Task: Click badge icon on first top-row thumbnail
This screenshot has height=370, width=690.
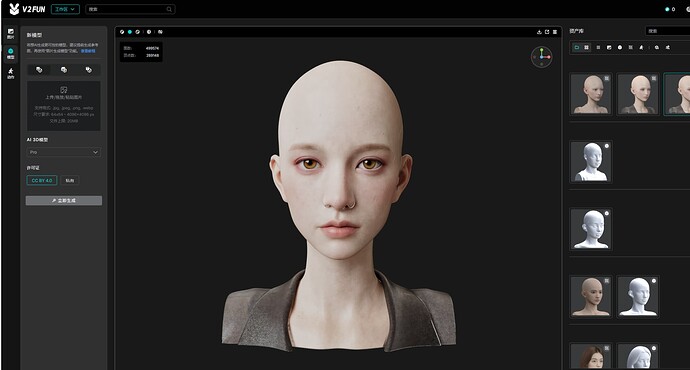Action: pyautogui.click(x=606, y=78)
